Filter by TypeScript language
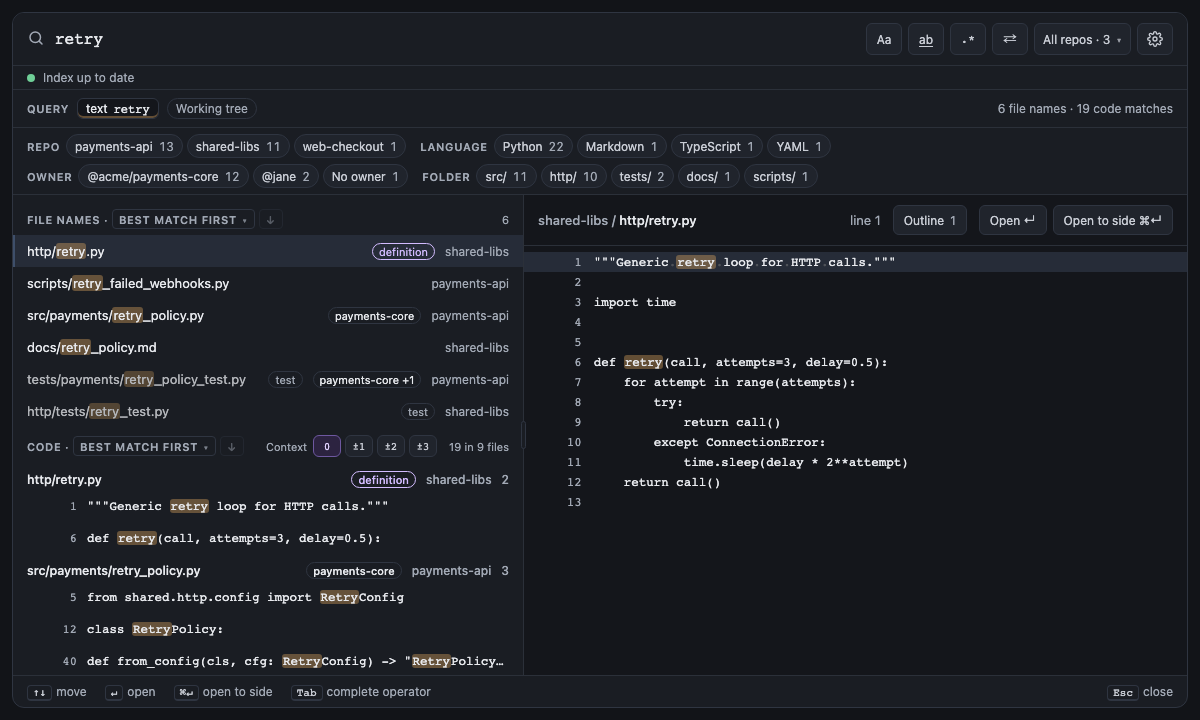 tap(717, 147)
